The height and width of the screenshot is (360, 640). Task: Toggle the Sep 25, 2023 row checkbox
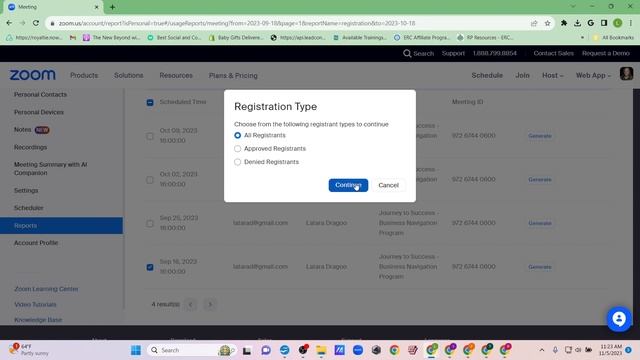pyautogui.click(x=150, y=223)
